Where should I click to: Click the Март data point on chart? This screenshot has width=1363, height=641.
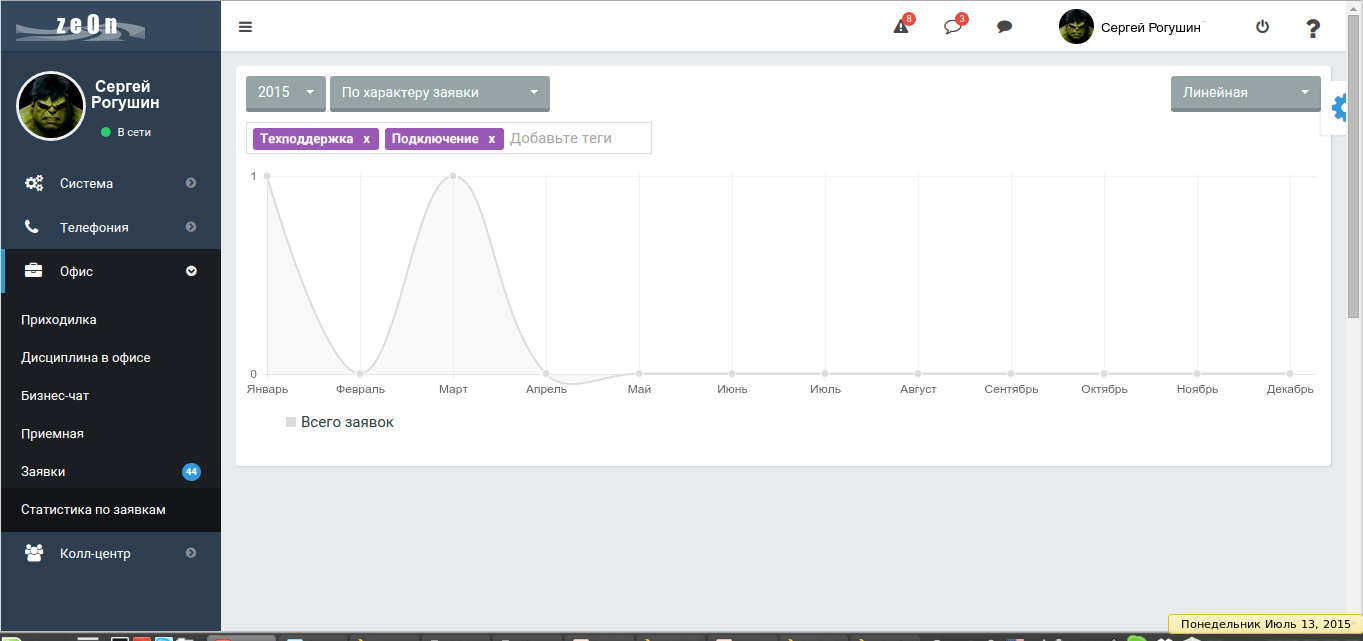point(453,176)
